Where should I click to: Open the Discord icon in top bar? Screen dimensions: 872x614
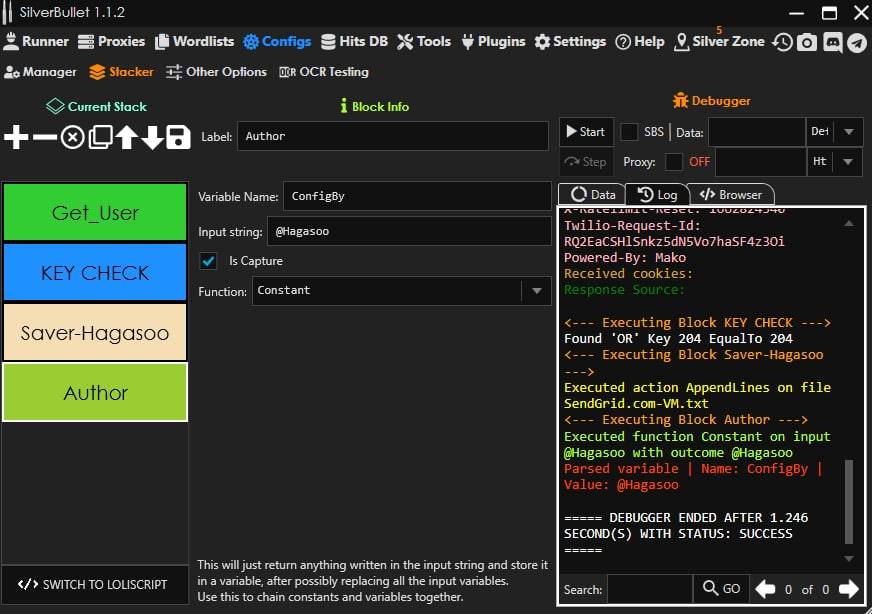[x=832, y=42]
